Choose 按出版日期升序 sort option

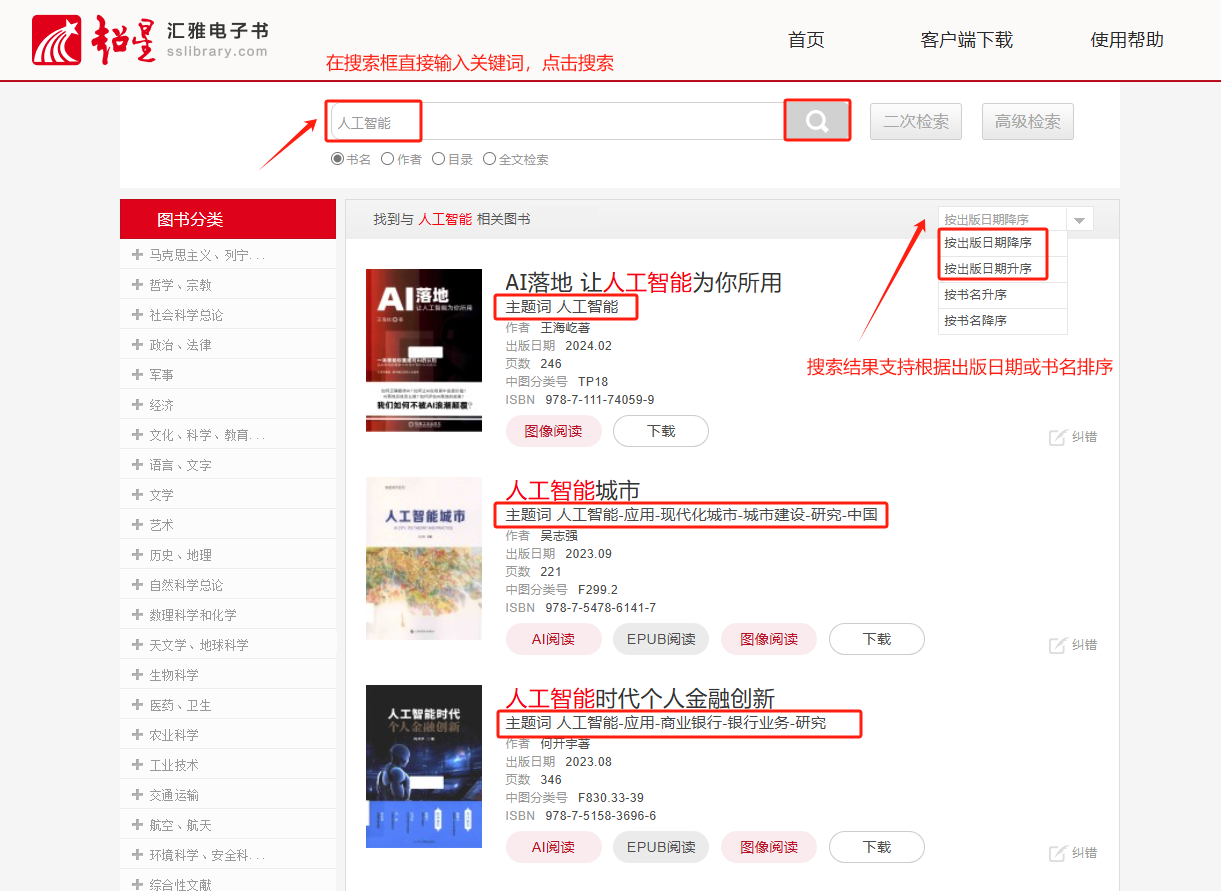[x=988, y=269]
